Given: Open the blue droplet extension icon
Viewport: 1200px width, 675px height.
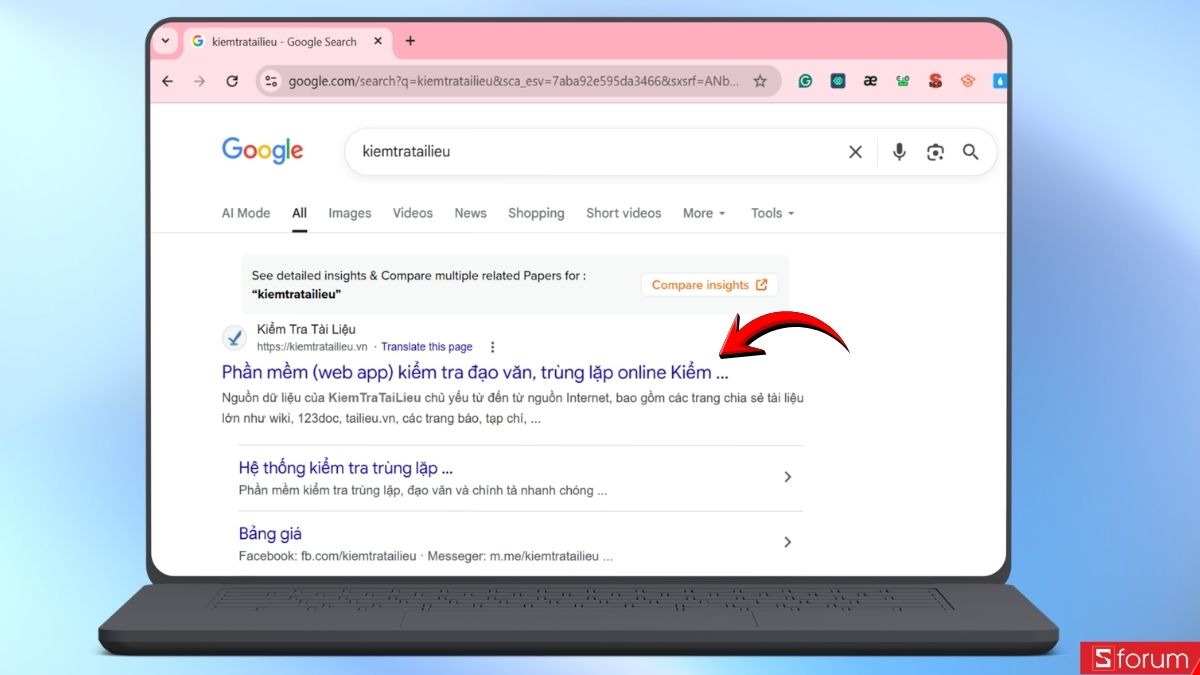Looking at the screenshot, I should click(x=999, y=81).
